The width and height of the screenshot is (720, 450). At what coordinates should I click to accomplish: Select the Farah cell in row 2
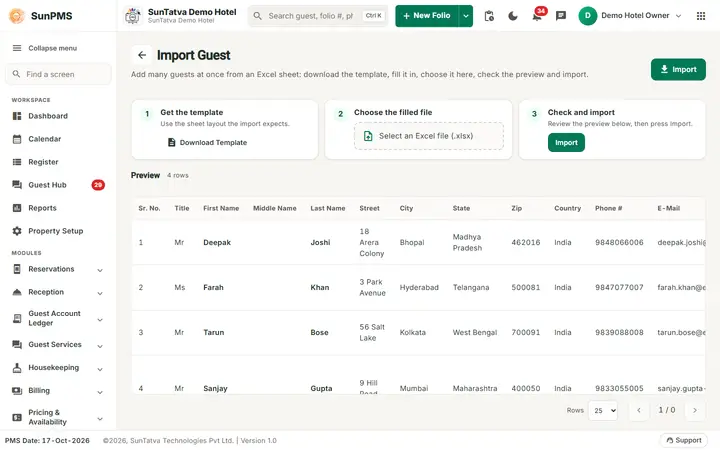click(x=213, y=287)
